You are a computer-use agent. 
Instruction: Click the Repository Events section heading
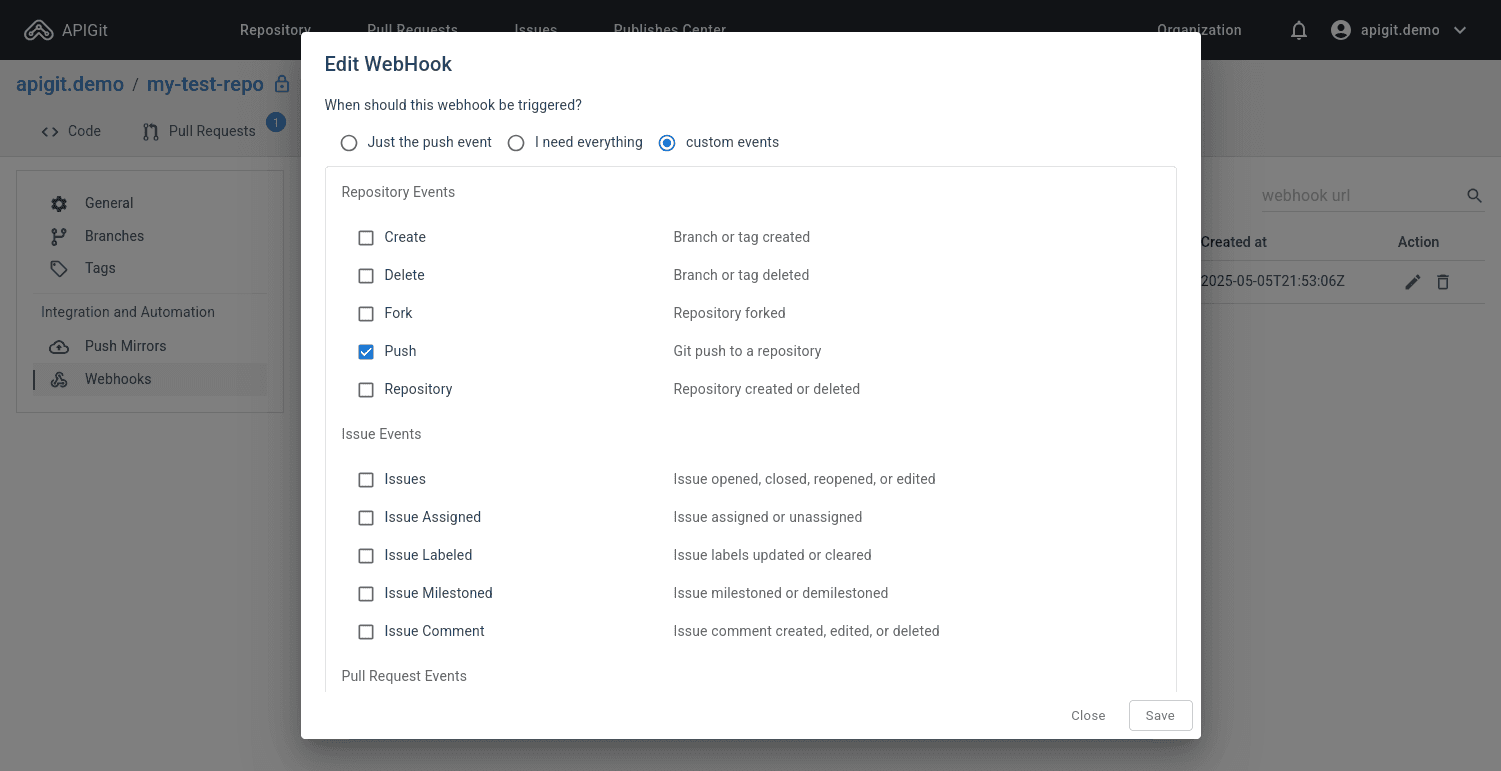398,192
